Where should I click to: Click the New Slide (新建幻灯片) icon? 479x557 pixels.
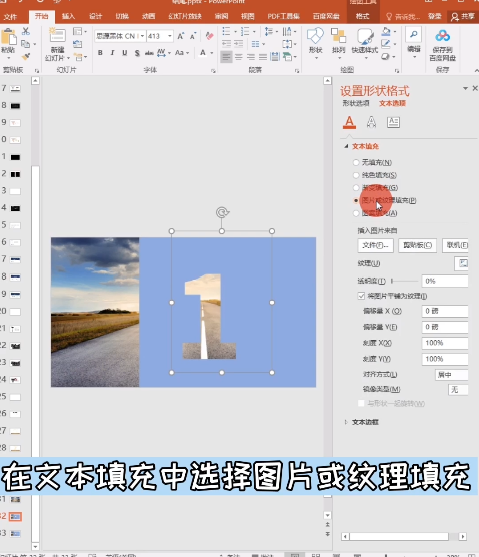pyautogui.click(x=57, y=36)
